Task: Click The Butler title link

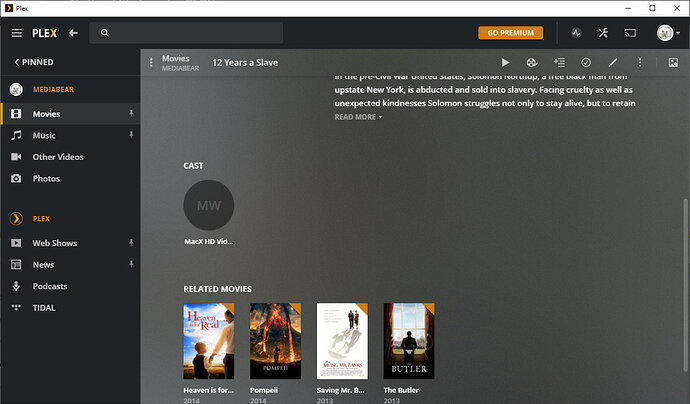Action: 401,390
